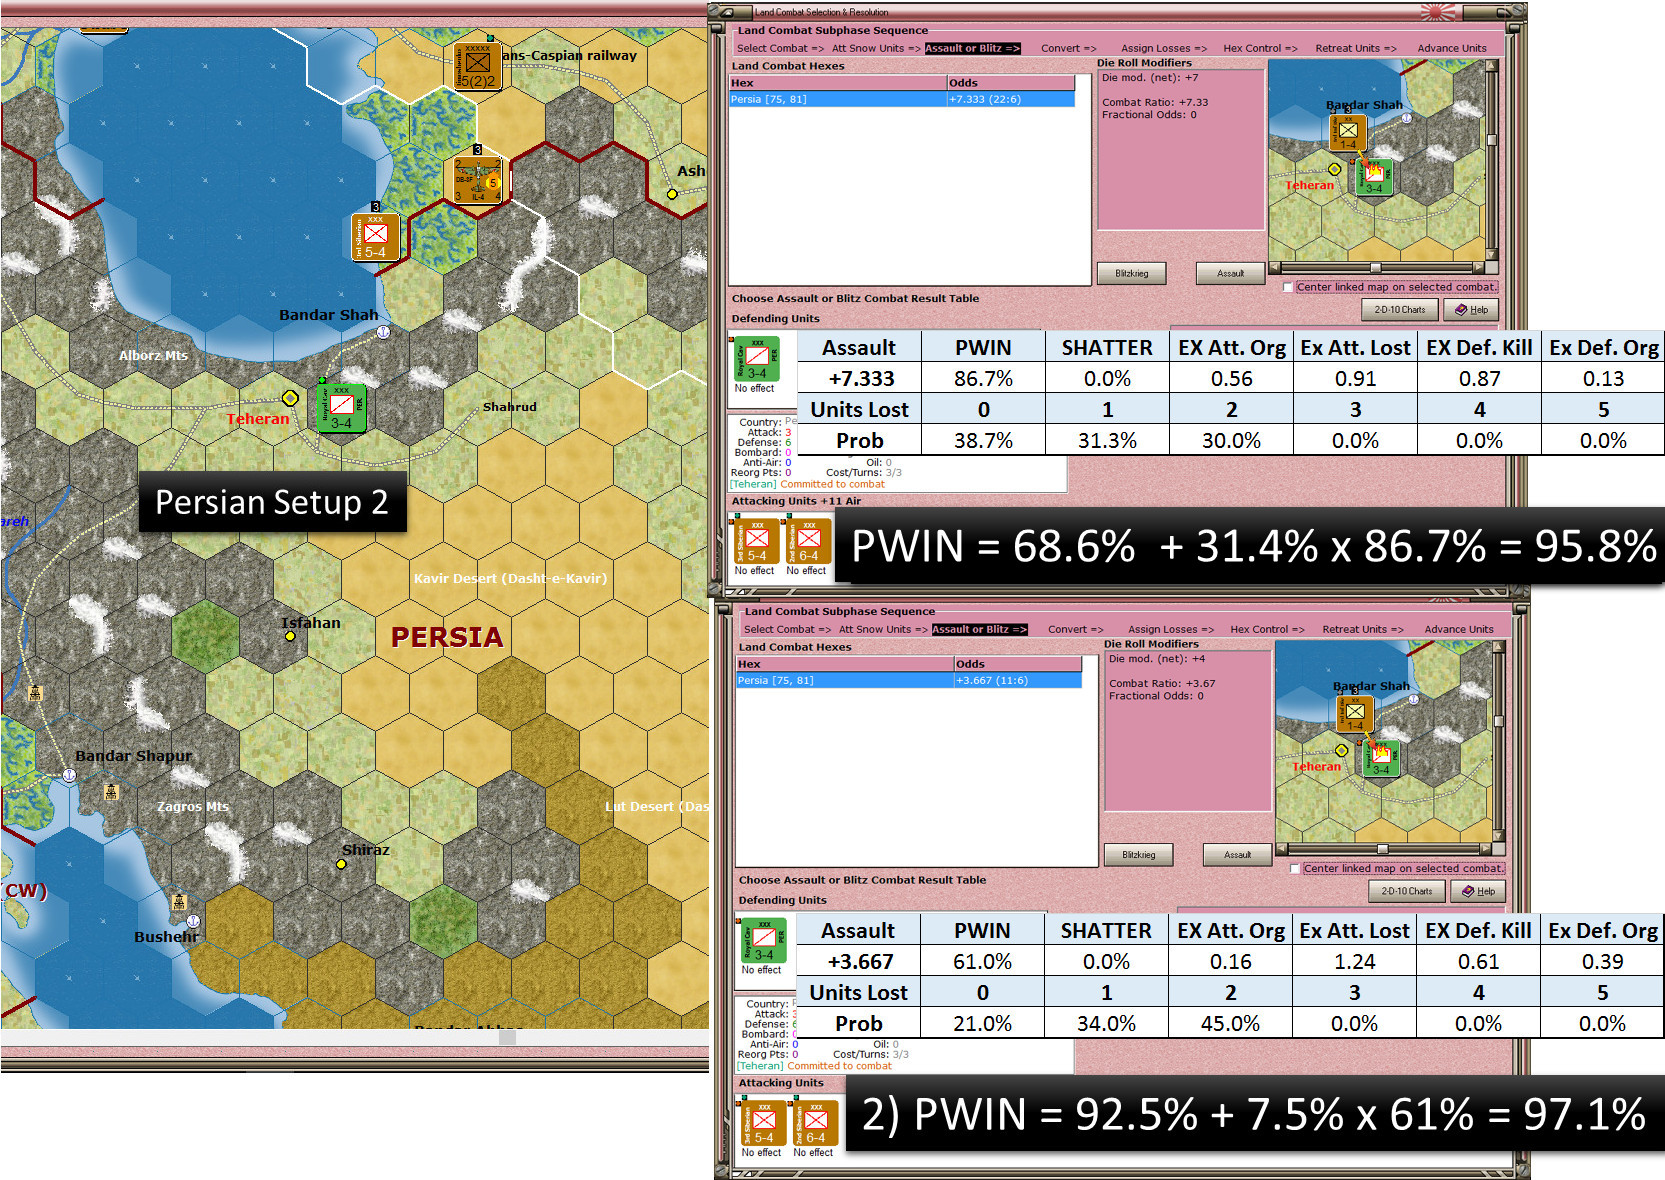This screenshot has width=1665, height=1180.
Task: Choose Blitzkrieg table in the +7.333 dialog
Action: click(x=1132, y=273)
